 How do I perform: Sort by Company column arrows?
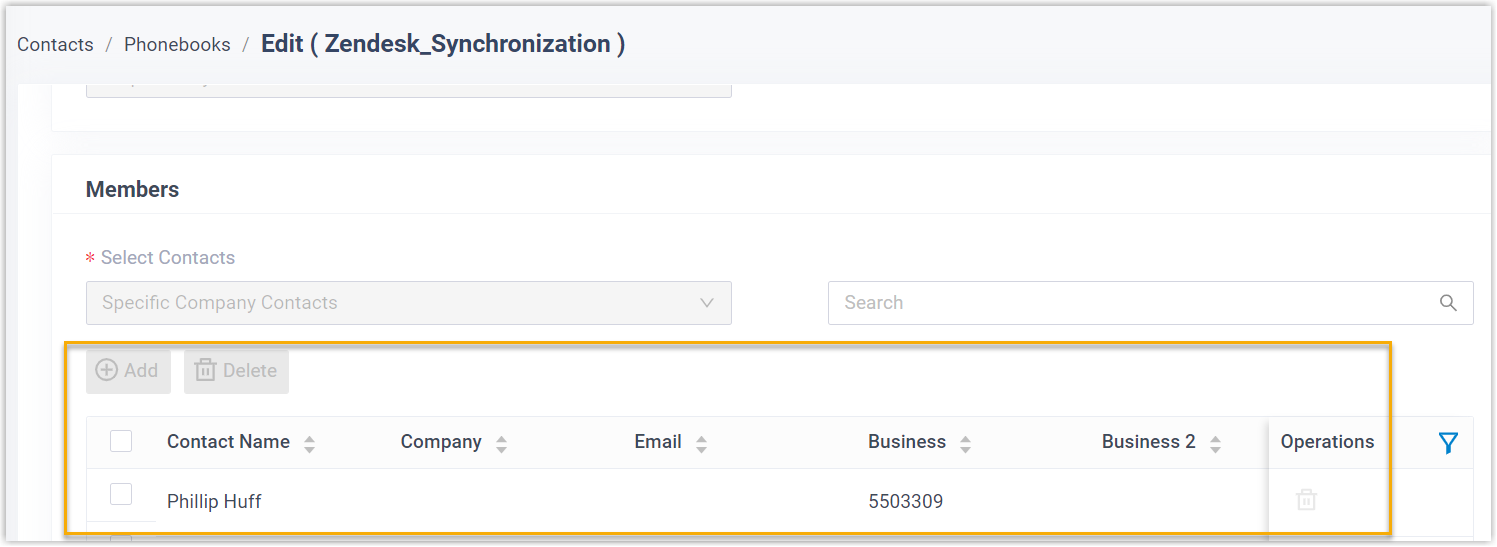501,444
